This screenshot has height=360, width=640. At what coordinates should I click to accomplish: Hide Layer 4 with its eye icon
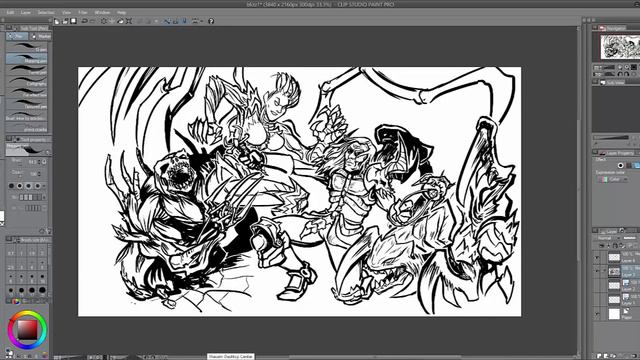coord(597,258)
